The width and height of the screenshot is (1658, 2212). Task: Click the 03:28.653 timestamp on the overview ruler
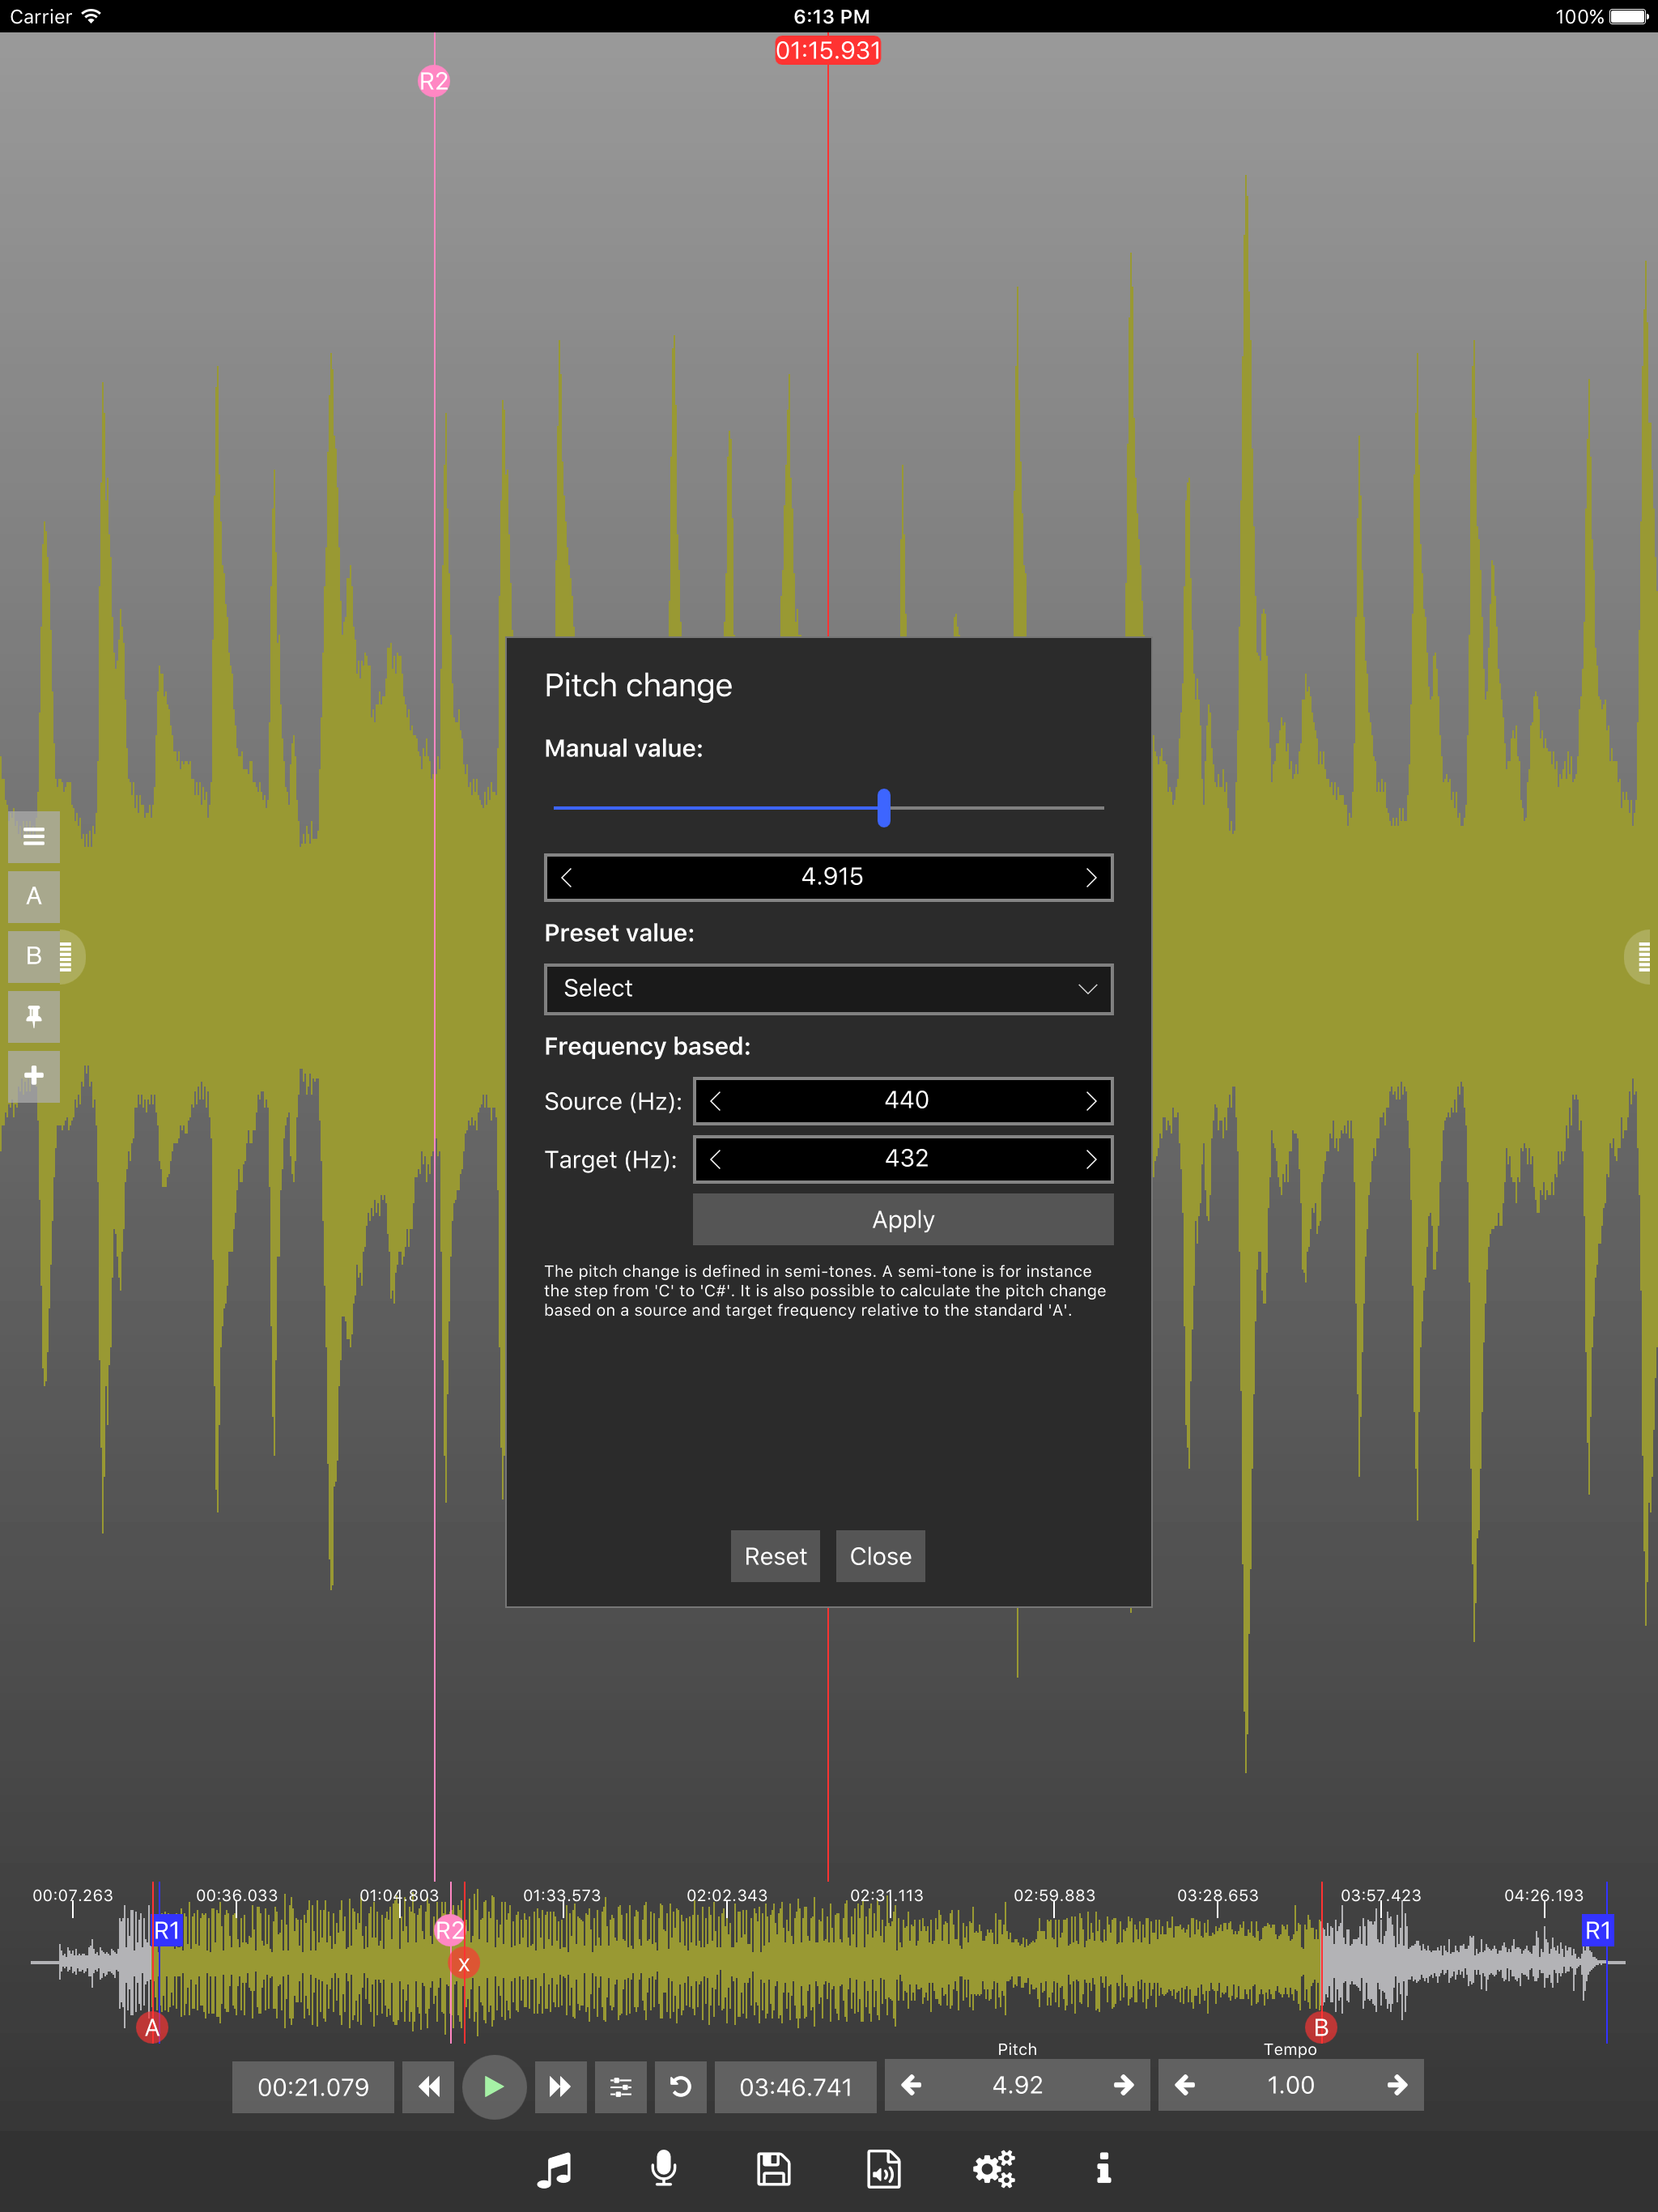1218,1895
